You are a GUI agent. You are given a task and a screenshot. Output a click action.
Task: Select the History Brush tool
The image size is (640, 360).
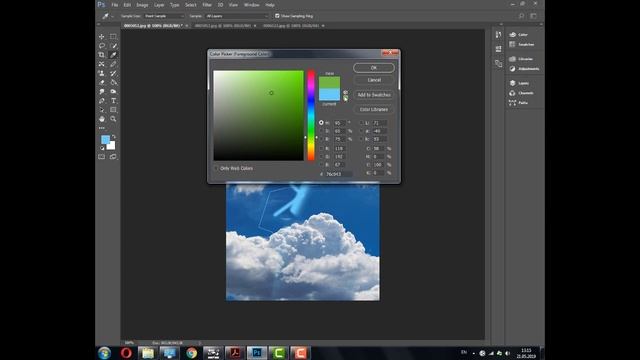113,73
